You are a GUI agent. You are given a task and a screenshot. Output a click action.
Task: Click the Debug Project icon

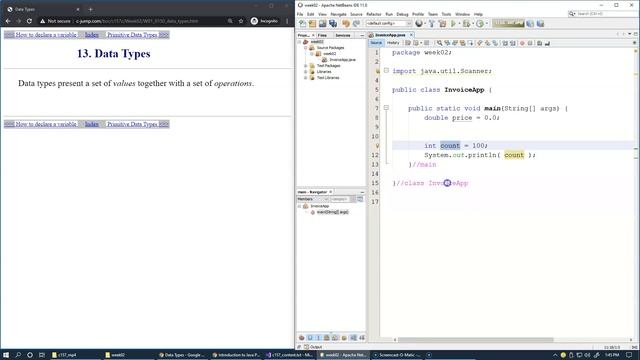pyautogui.click(x=466, y=24)
